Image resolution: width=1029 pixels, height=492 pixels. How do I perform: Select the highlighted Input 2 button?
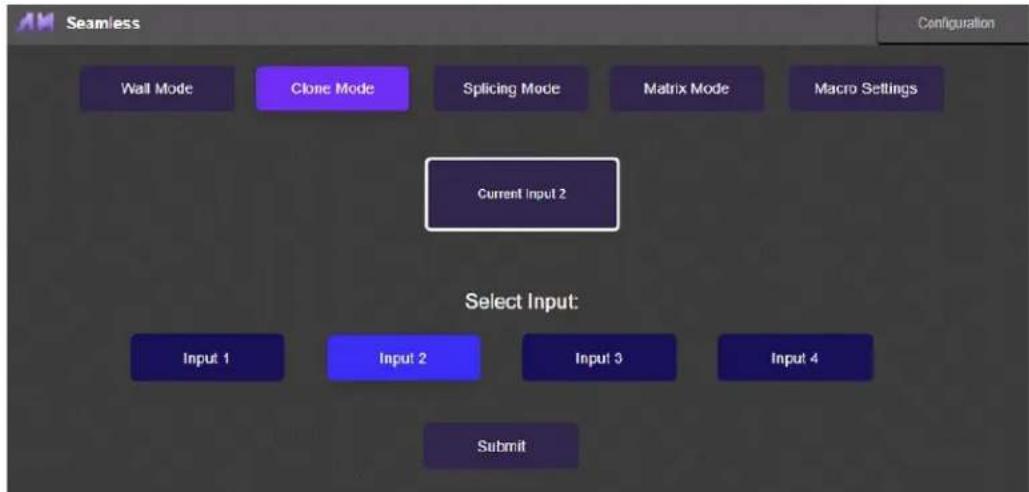point(404,358)
